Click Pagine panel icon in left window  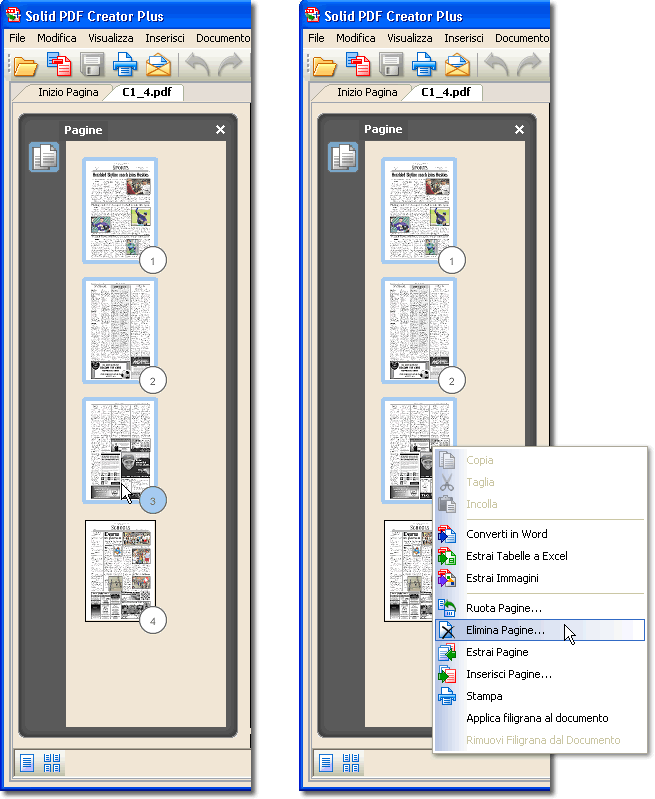(44, 157)
